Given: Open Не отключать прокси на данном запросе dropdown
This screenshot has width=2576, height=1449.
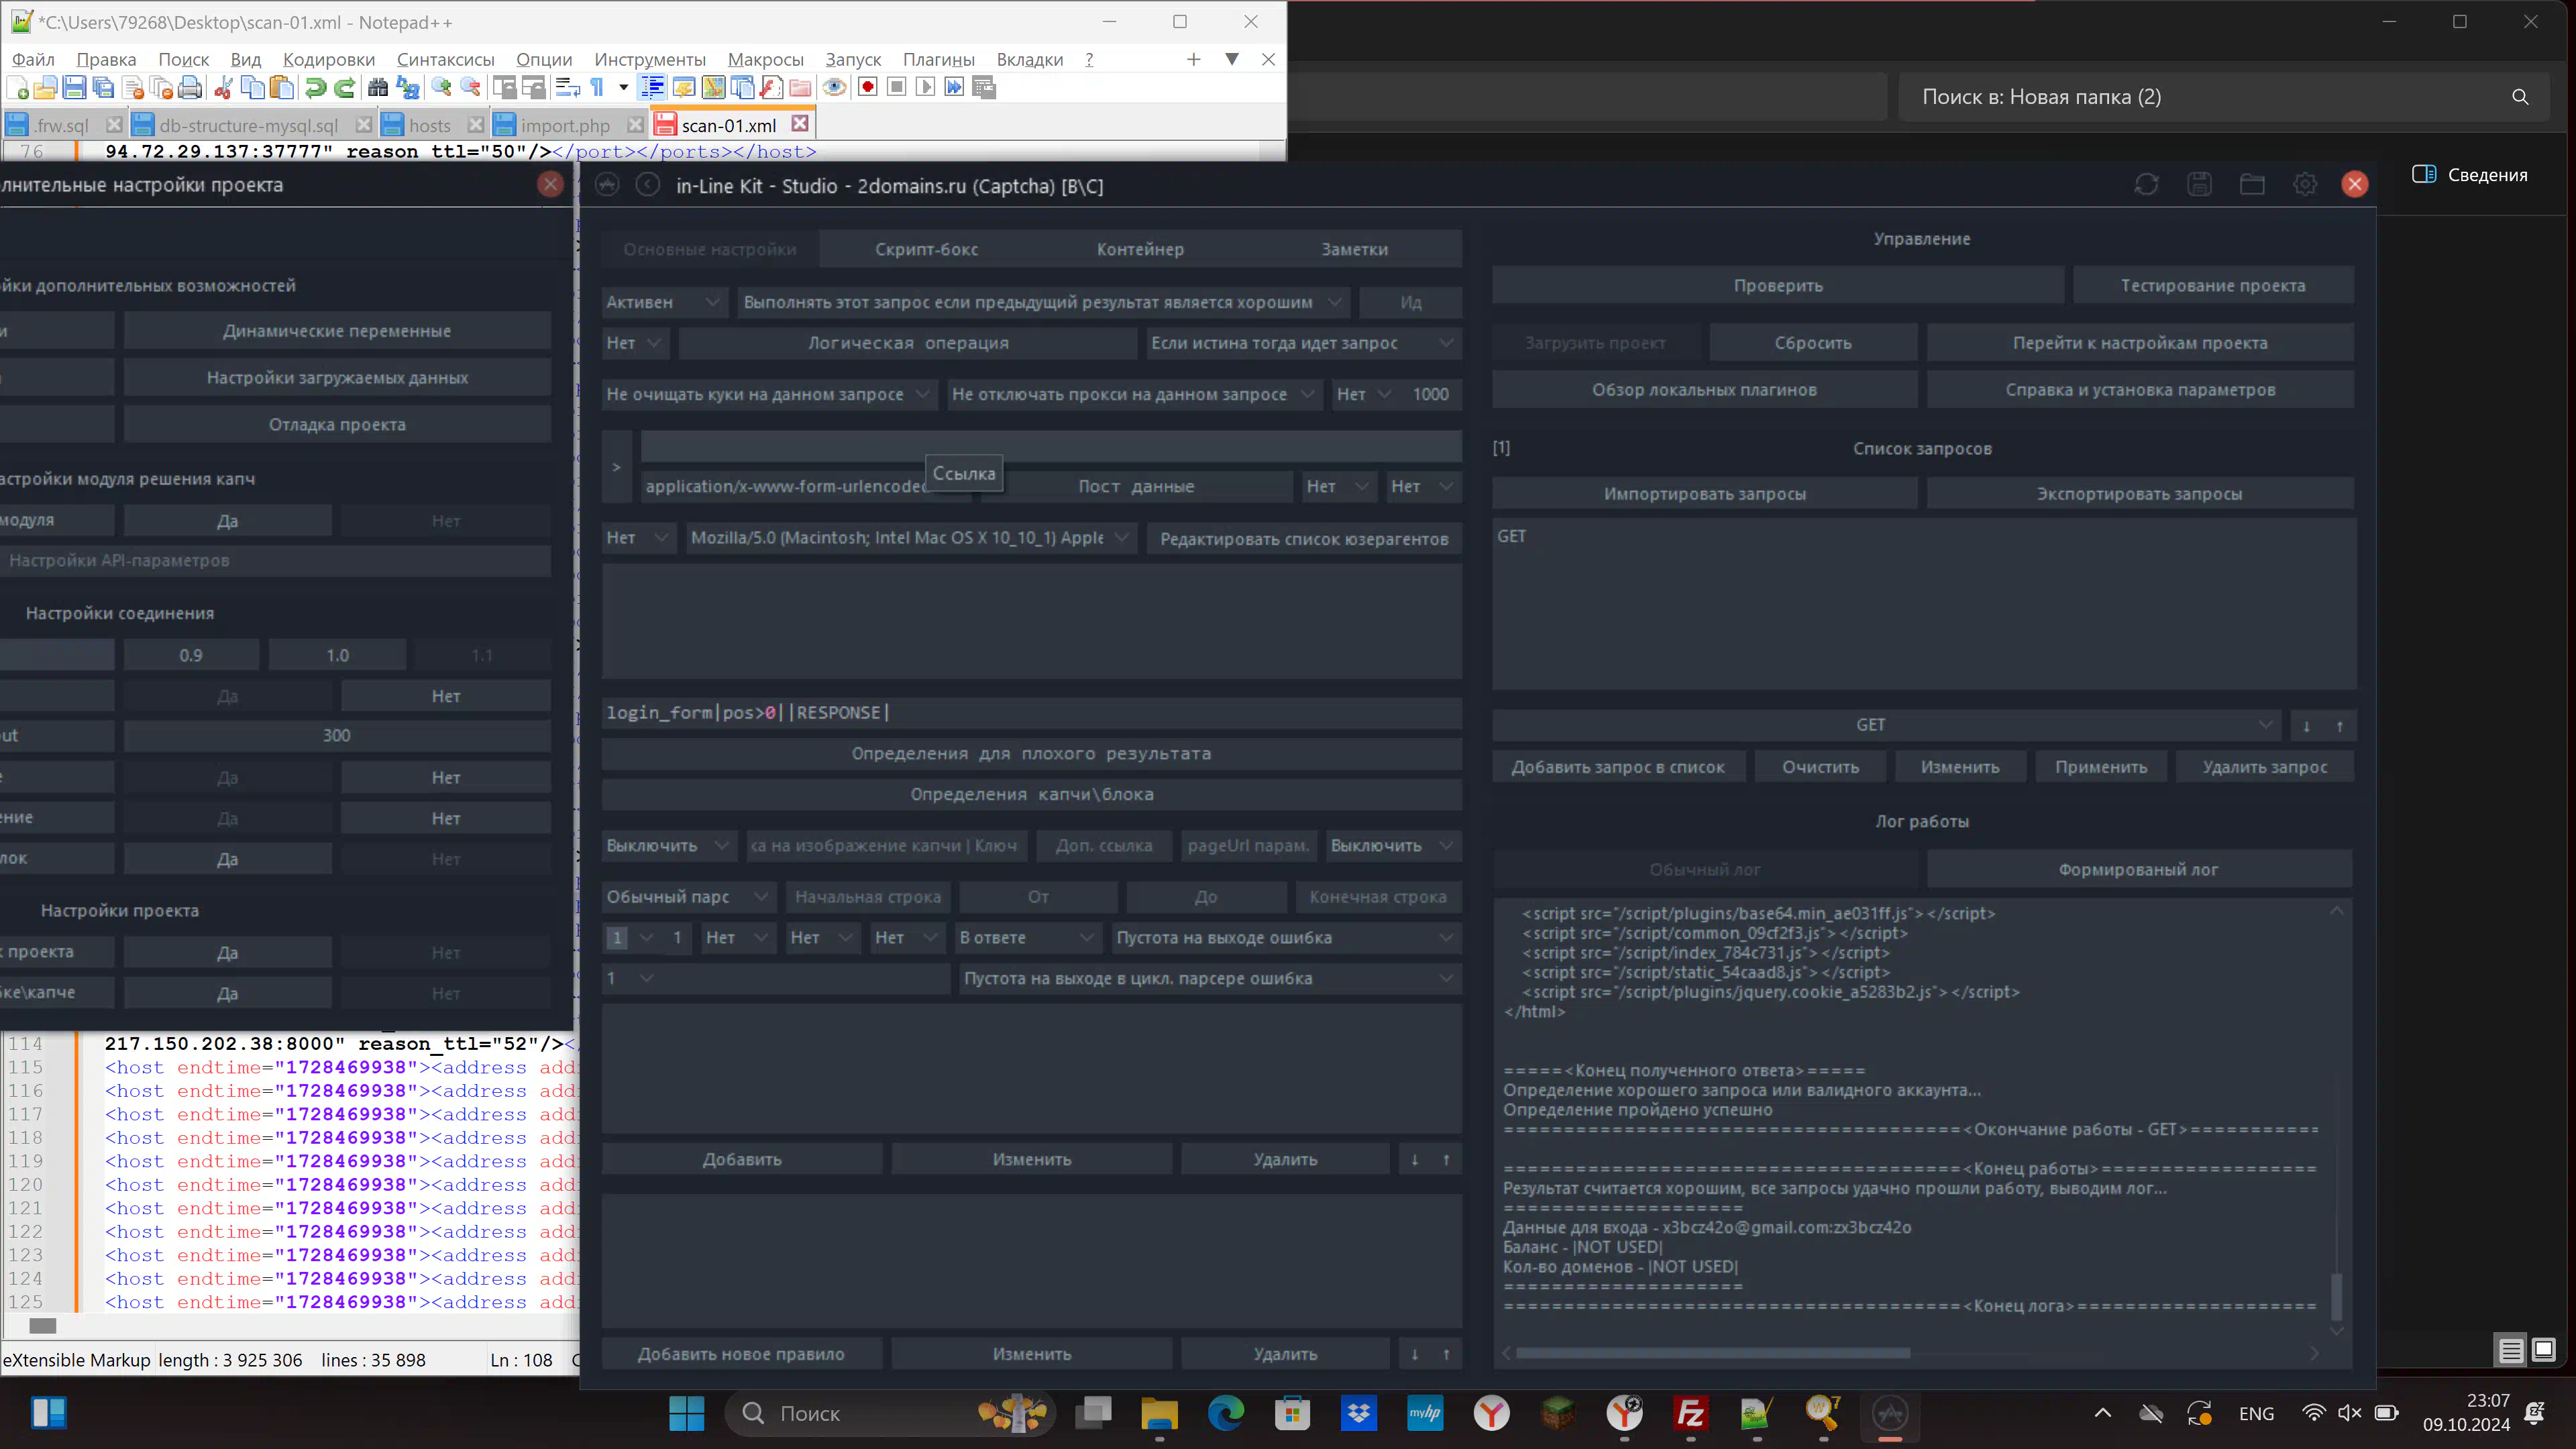Looking at the screenshot, I should click(1135, 394).
